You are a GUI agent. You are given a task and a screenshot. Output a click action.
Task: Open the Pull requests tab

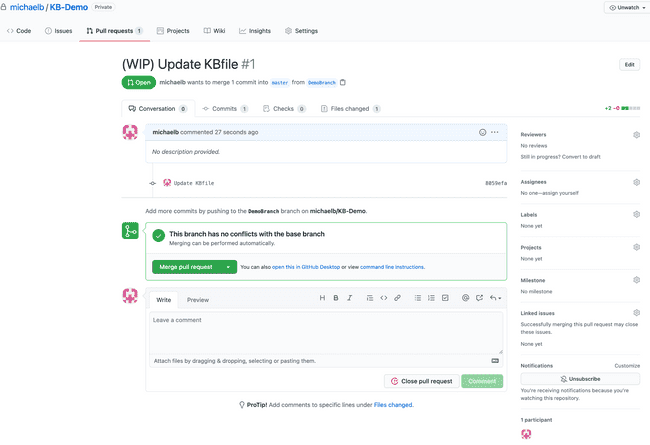(x=114, y=31)
